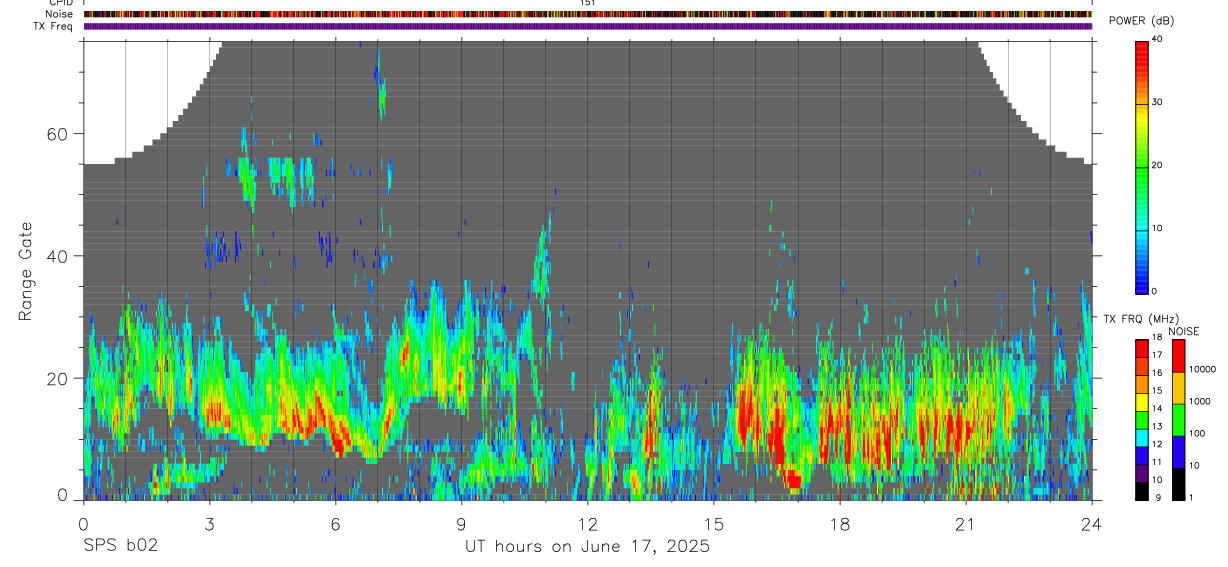Click the hour 18 tick label
Image resolution: width=1228 pixels, height=567 pixels.
click(840, 524)
